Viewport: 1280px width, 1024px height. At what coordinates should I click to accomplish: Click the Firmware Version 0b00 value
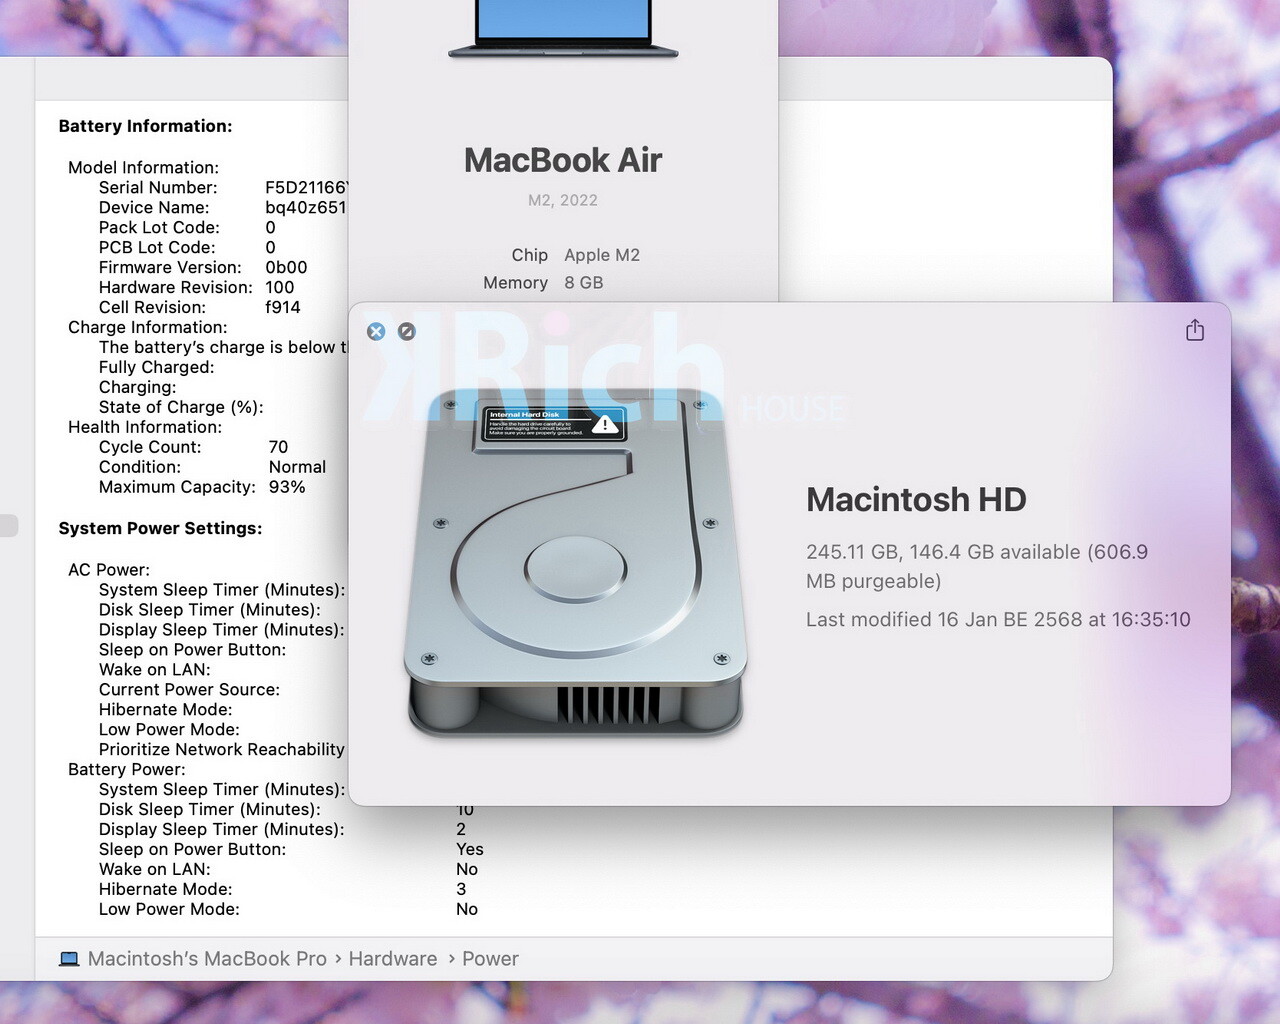click(286, 267)
